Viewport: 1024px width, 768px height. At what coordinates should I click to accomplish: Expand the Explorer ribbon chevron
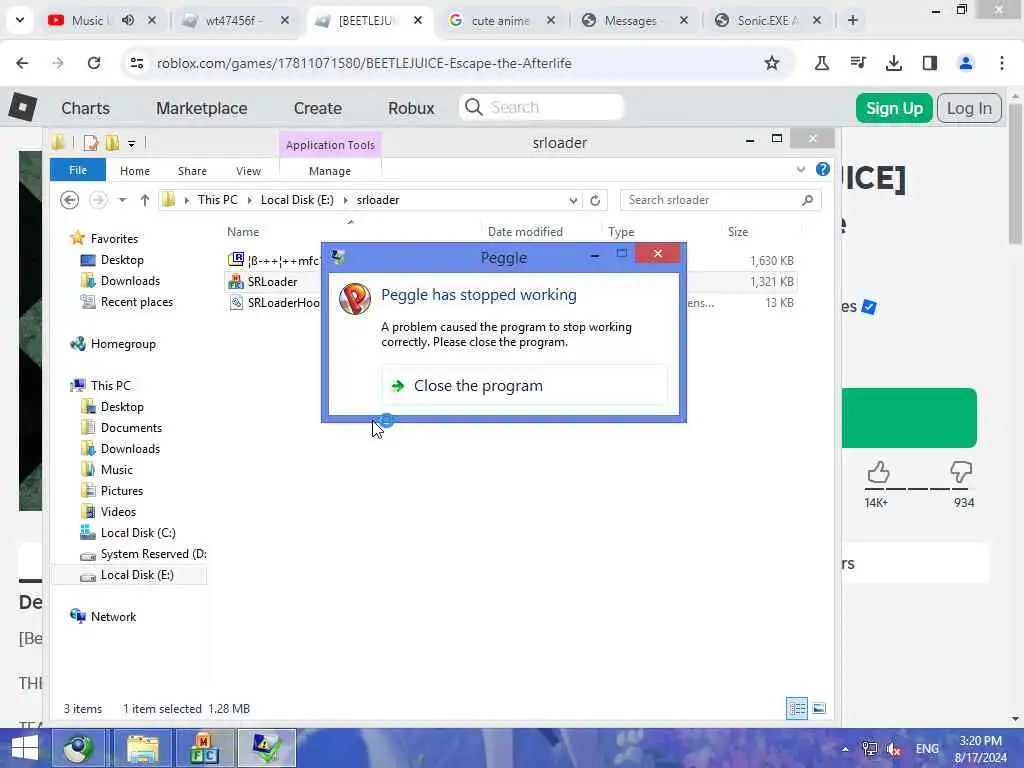(801, 170)
